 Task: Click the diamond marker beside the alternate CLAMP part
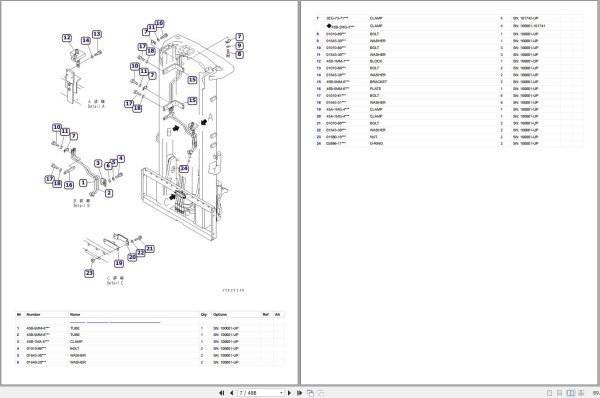[x=329, y=26]
